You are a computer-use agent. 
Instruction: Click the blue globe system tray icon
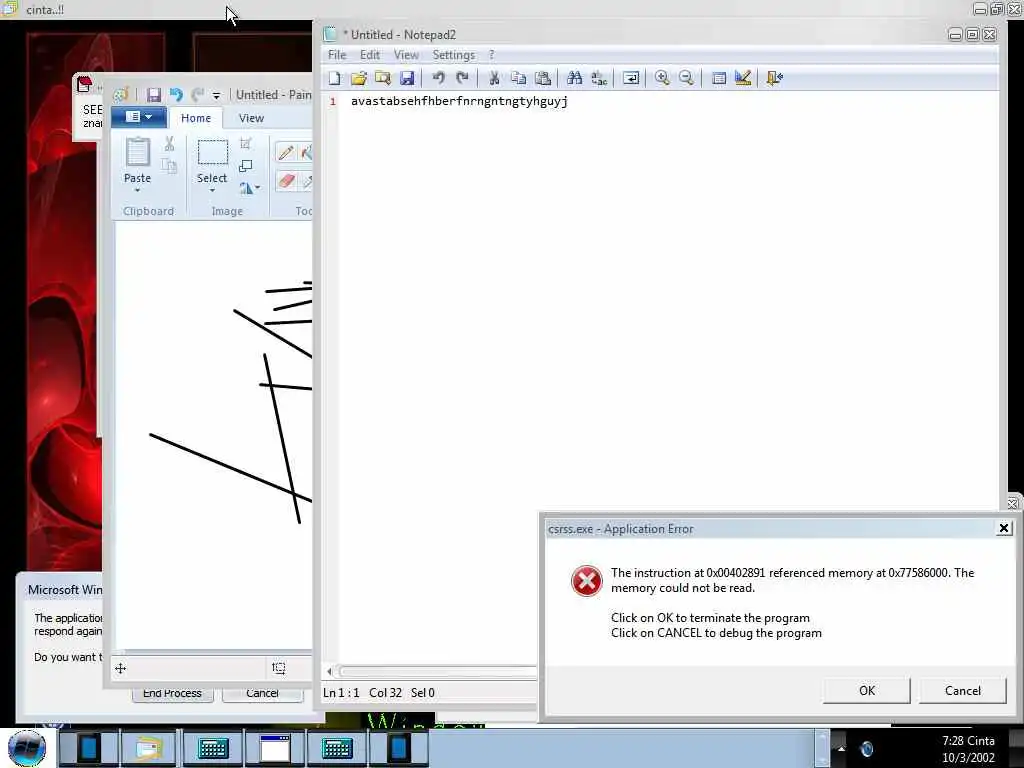pos(867,749)
